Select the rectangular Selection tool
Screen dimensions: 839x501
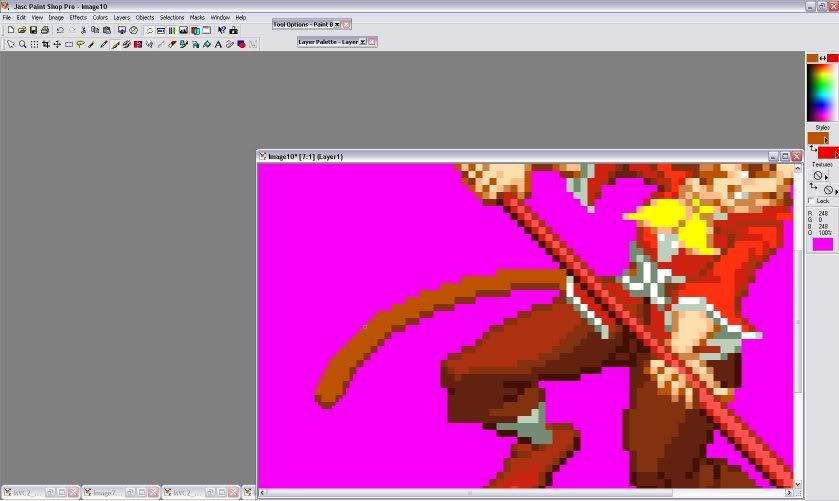[x=69, y=44]
